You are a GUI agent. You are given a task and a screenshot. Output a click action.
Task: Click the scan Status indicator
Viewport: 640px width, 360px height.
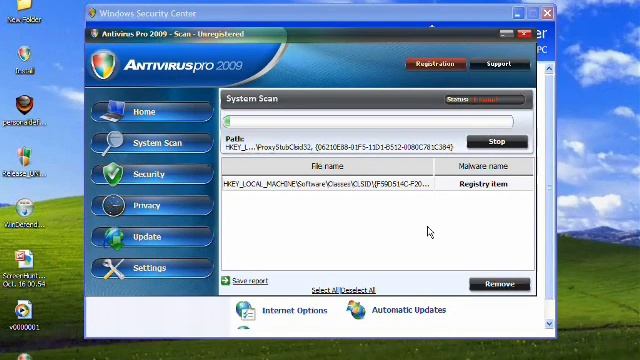click(484, 100)
